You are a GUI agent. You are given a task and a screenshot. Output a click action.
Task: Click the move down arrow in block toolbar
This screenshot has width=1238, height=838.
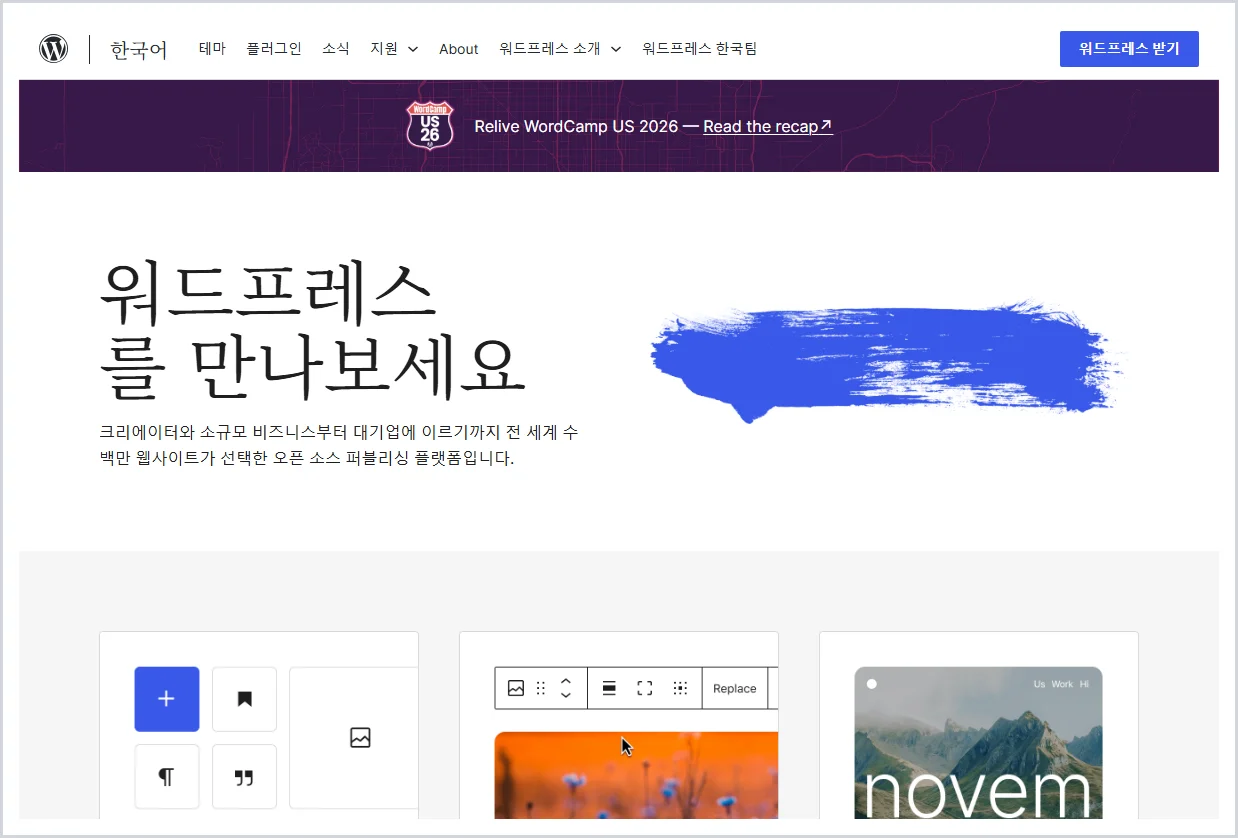(566, 696)
